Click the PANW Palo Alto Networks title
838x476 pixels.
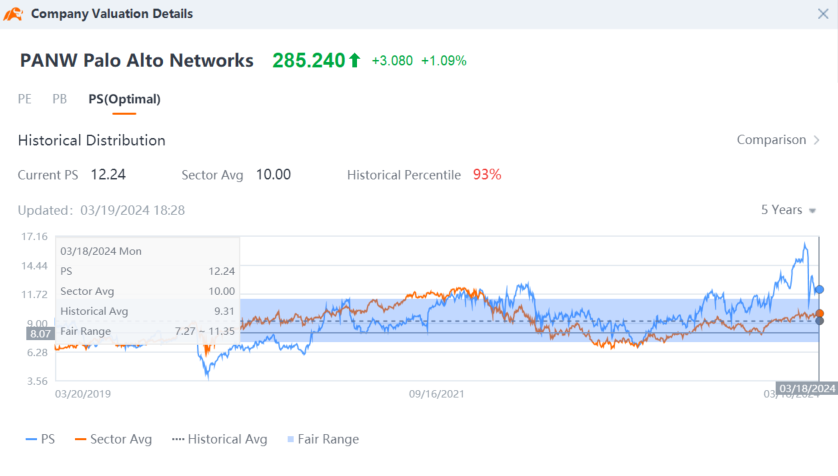(x=137, y=61)
